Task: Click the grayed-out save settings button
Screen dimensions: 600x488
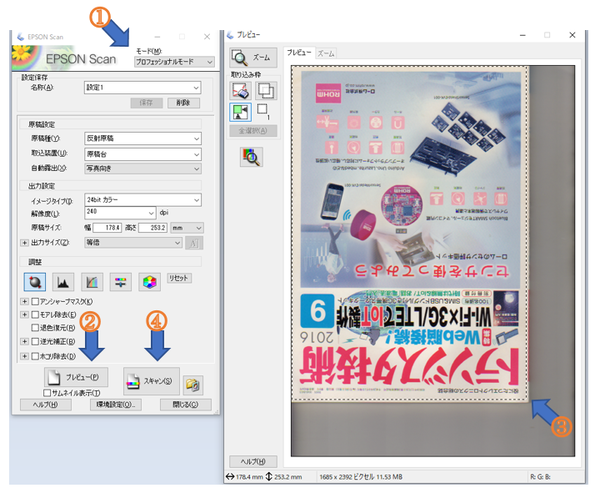Action: pos(146,103)
